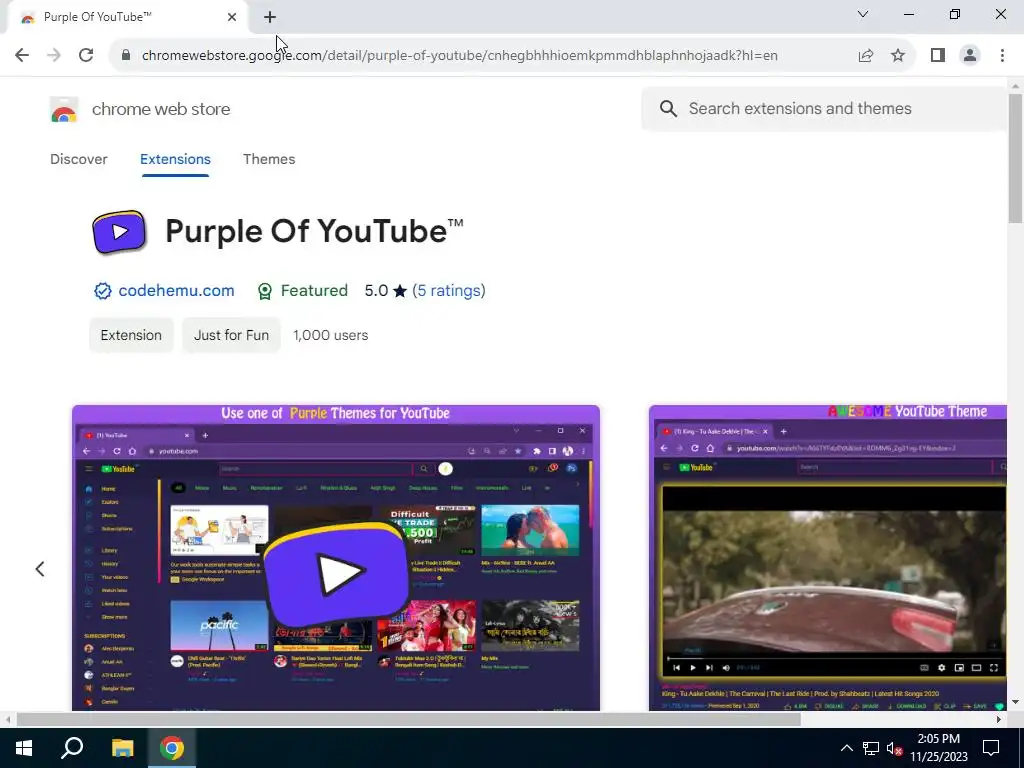Bookmark this tab with the star icon
The width and height of the screenshot is (1024, 768).
[x=898, y=56]
